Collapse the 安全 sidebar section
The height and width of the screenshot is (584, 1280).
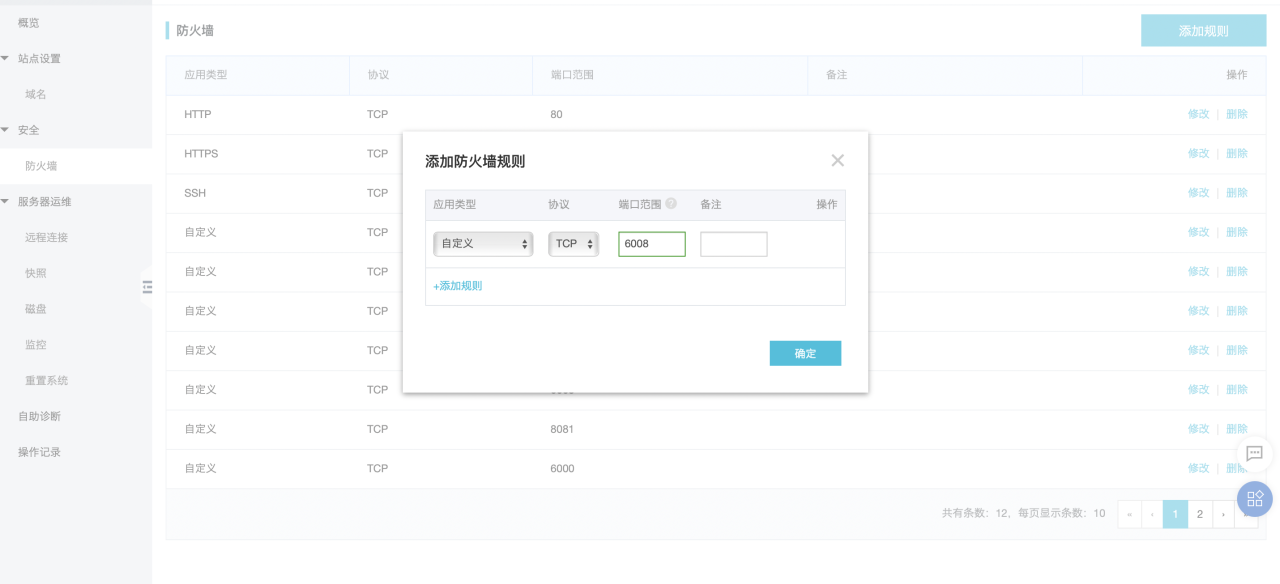pyautogui.click(x=6, y=130)
